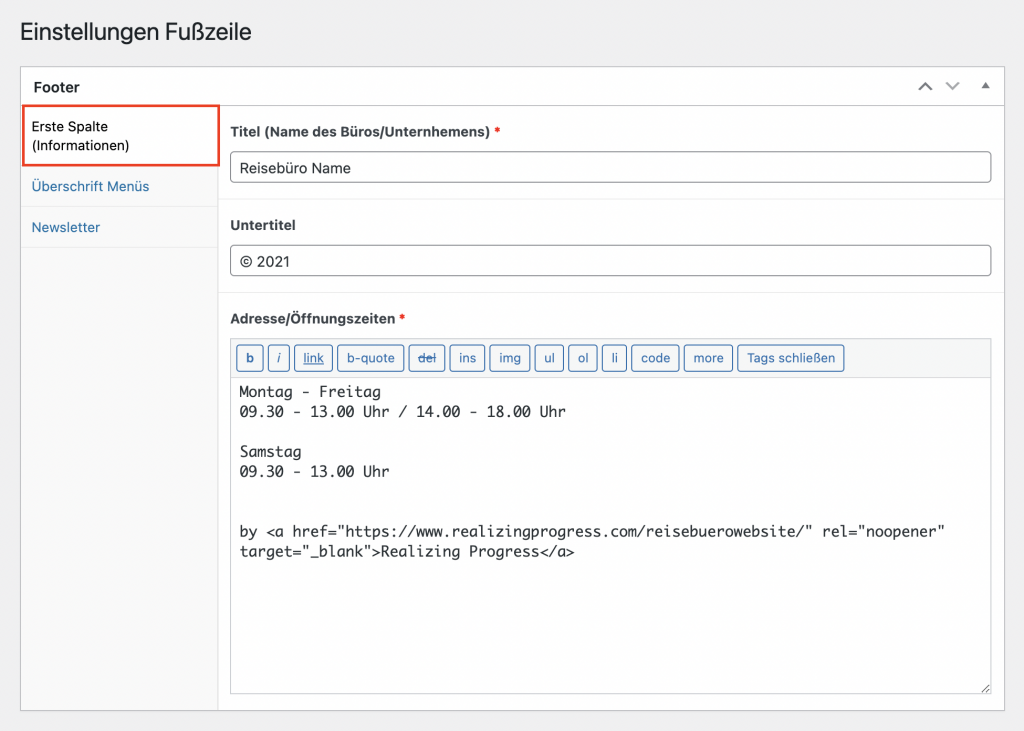The width and height of the screenshot is (1024, 731).
Task: Switch to the Newsletter tab
Action: point(66,227)
